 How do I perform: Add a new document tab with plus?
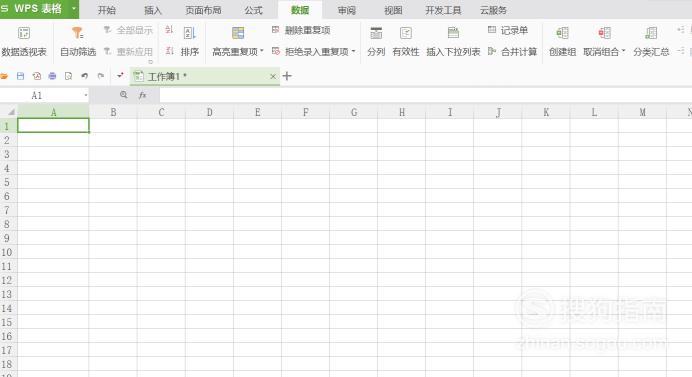[x=287, y=76]
